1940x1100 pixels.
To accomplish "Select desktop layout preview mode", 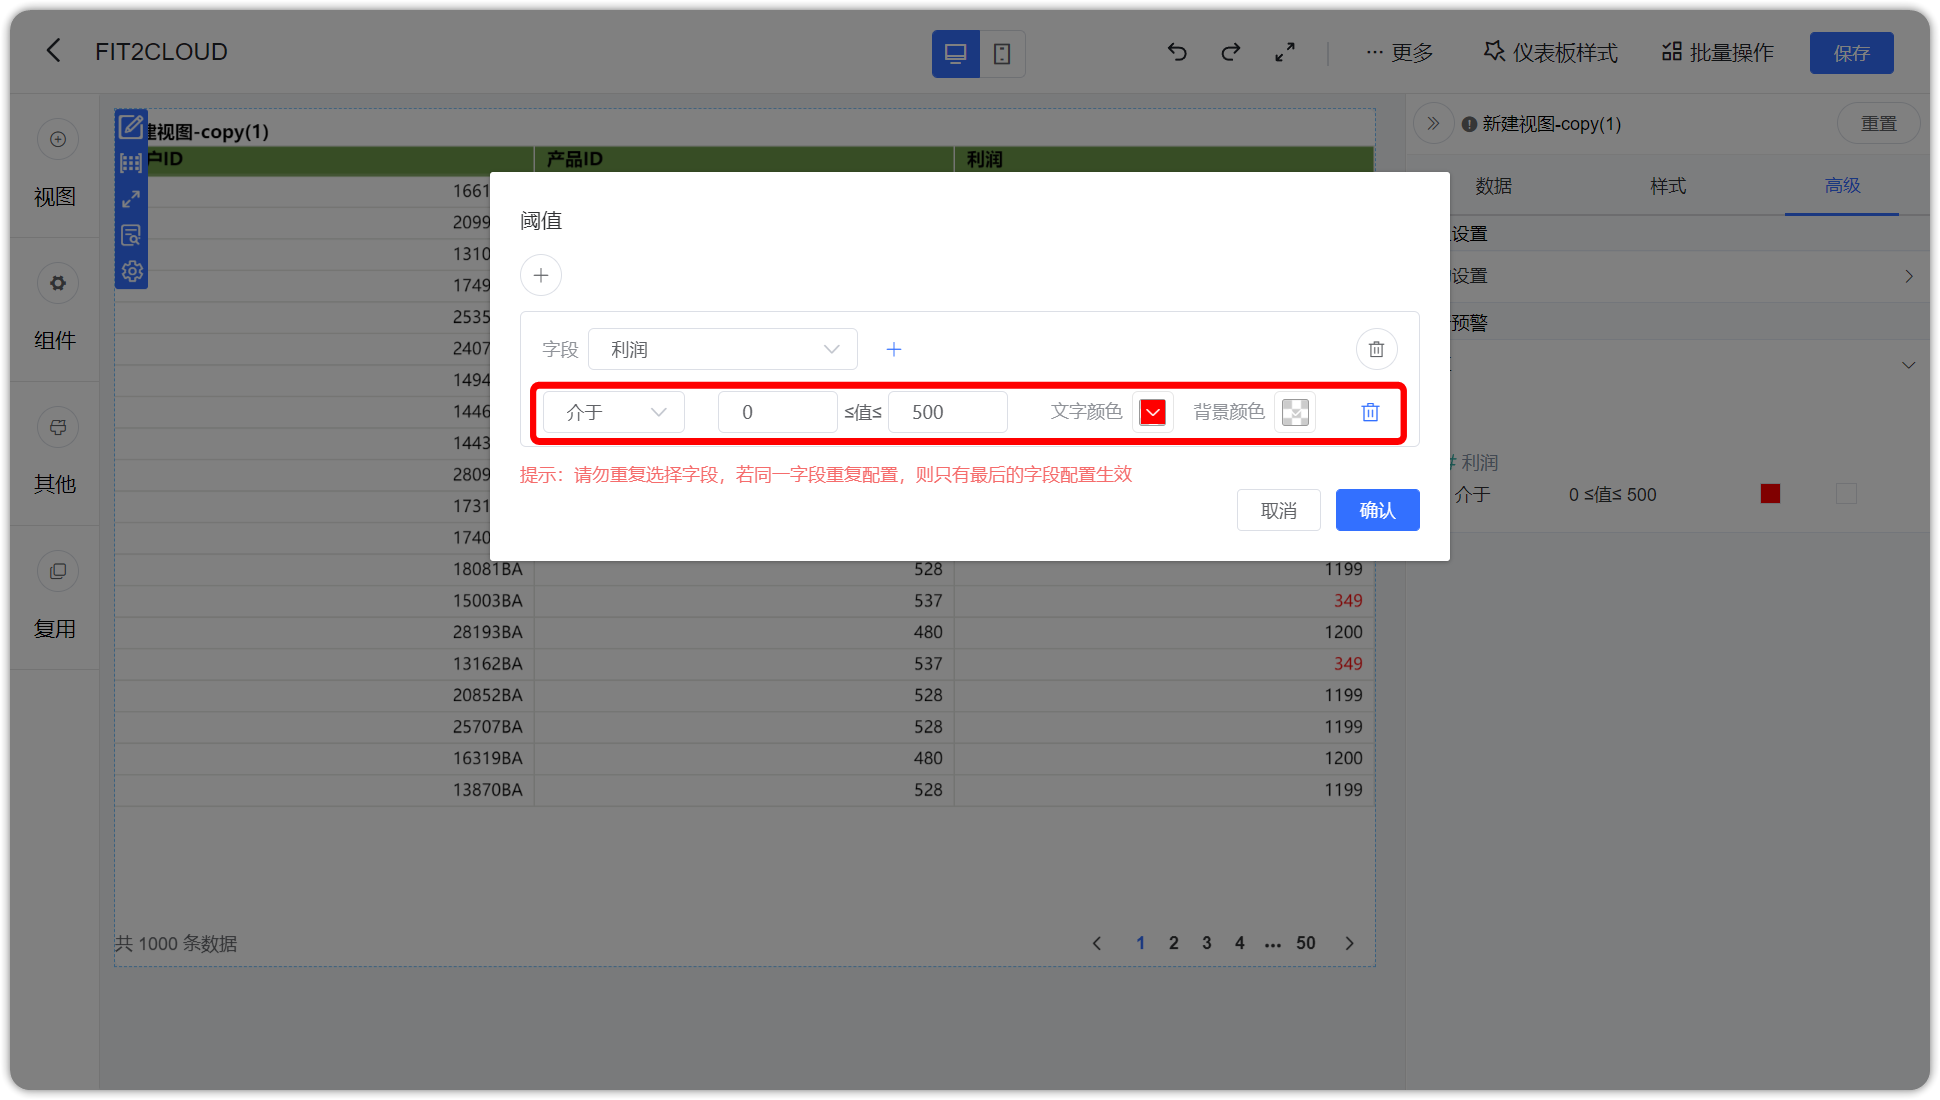I will coord(956,53).
